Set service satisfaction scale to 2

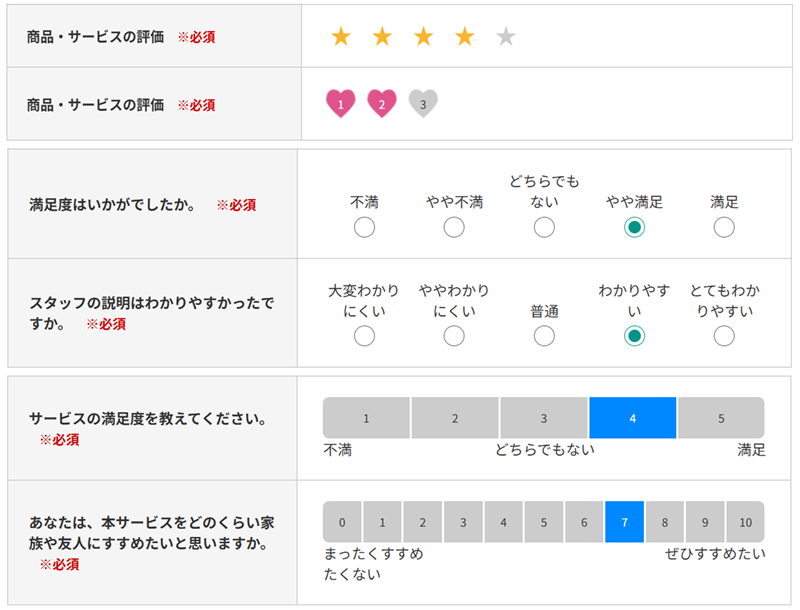point(455,418)
